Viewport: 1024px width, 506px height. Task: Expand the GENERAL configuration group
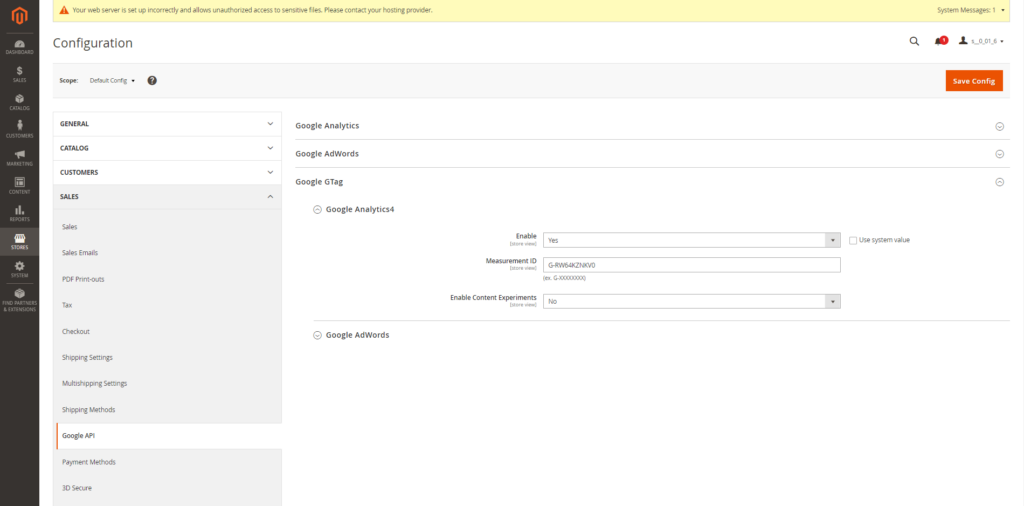click(167, 123)
